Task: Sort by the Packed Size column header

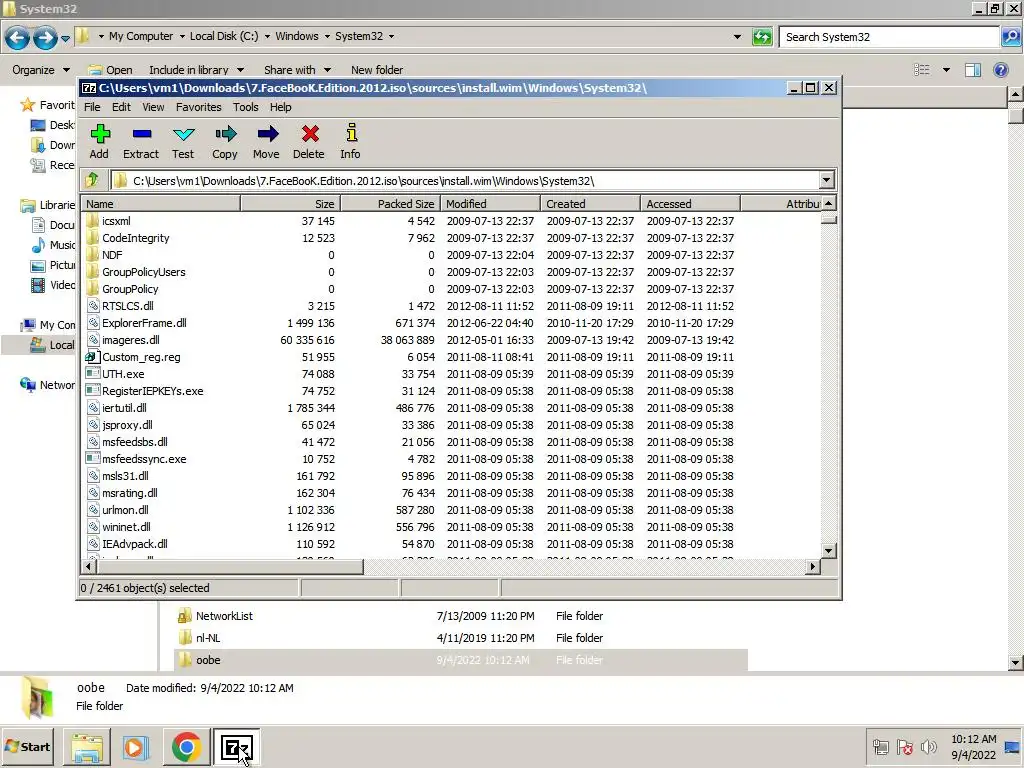Action: click(391, 204)
